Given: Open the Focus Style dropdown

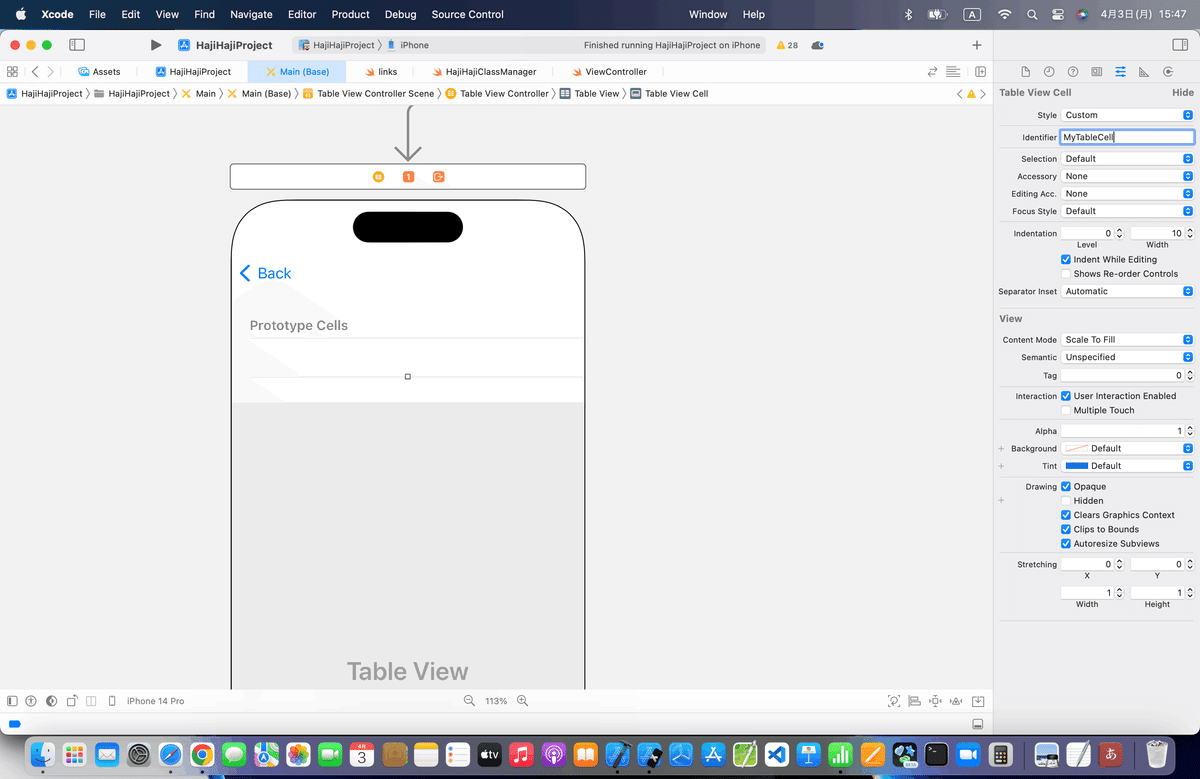Looking at the screenshot, I should (1127, 211).
